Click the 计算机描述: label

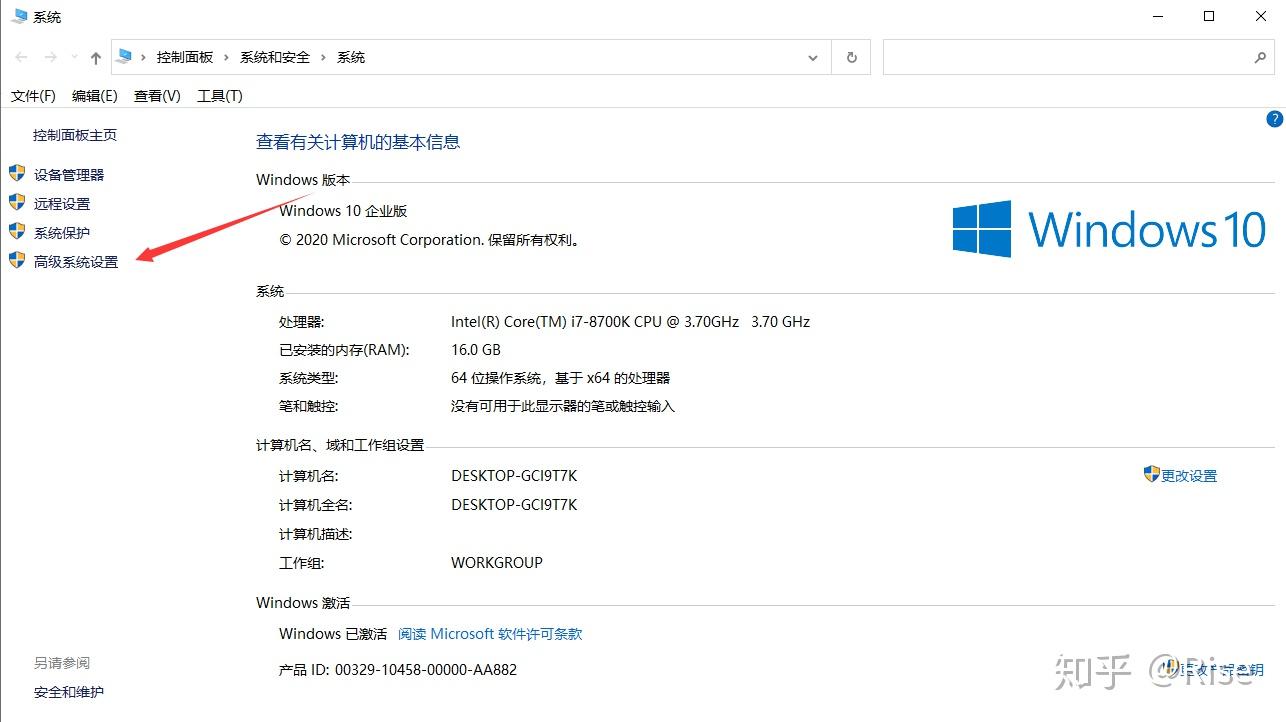316,534
